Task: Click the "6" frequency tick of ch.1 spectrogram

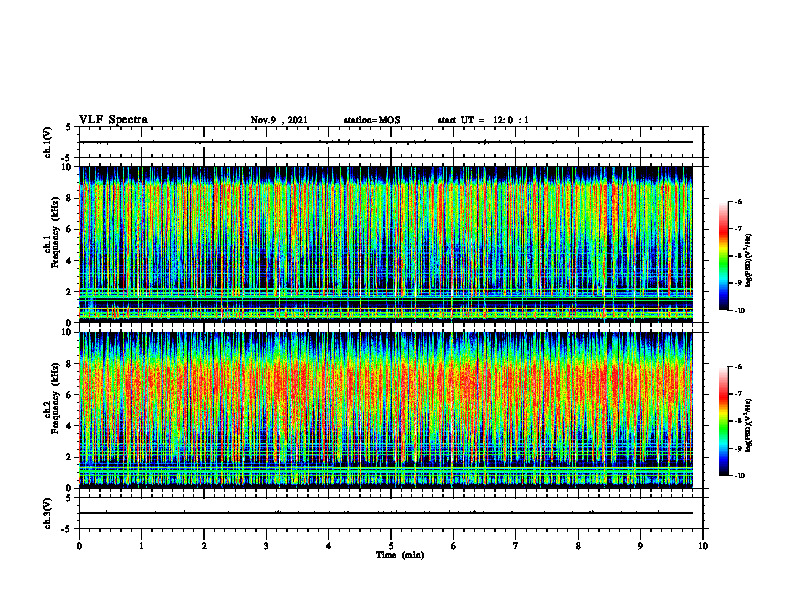Action: 70,230
